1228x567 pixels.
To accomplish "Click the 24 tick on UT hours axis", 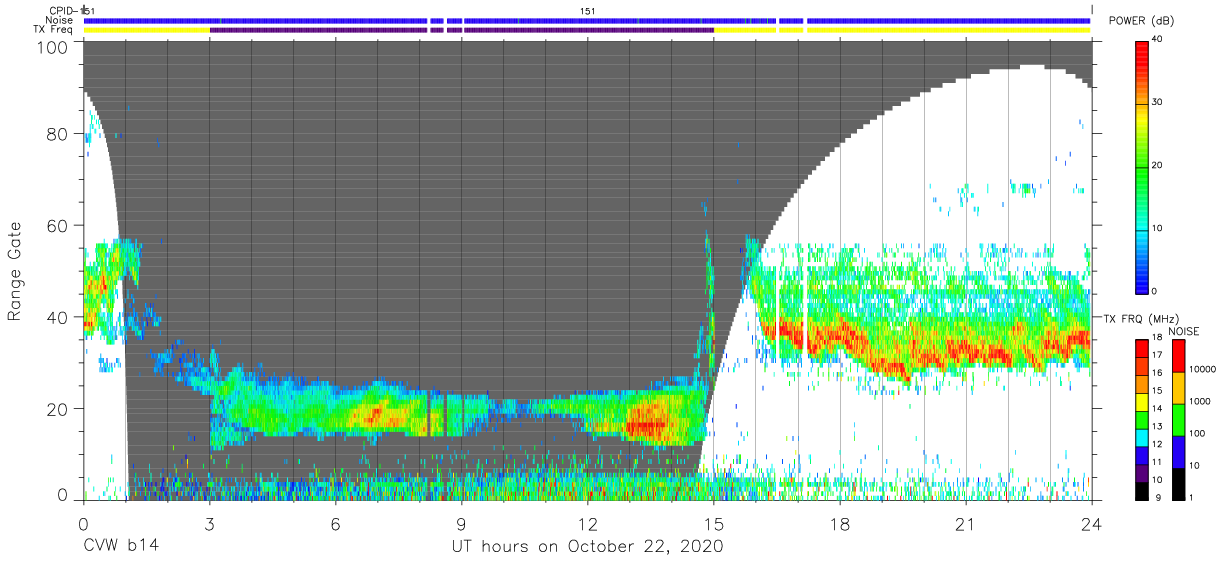I will (x=1091, y=522).
